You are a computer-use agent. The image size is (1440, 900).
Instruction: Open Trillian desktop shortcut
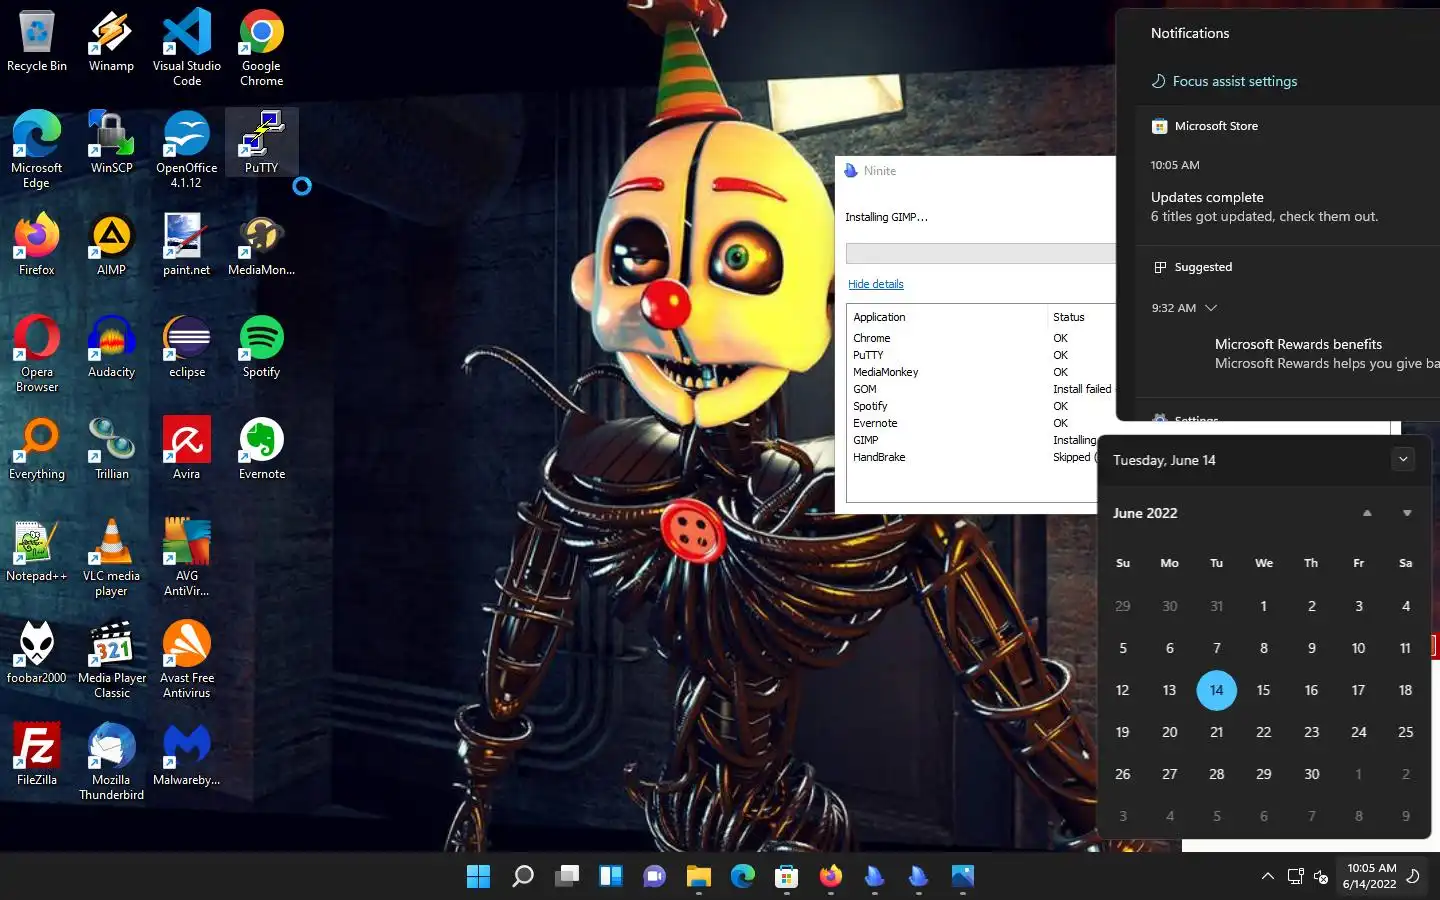[111, 449]
